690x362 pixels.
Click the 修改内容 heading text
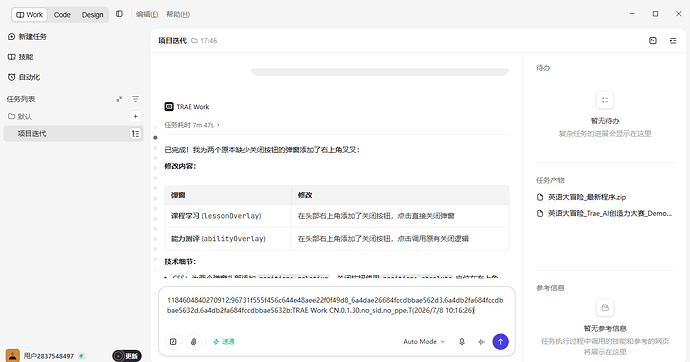180,166
